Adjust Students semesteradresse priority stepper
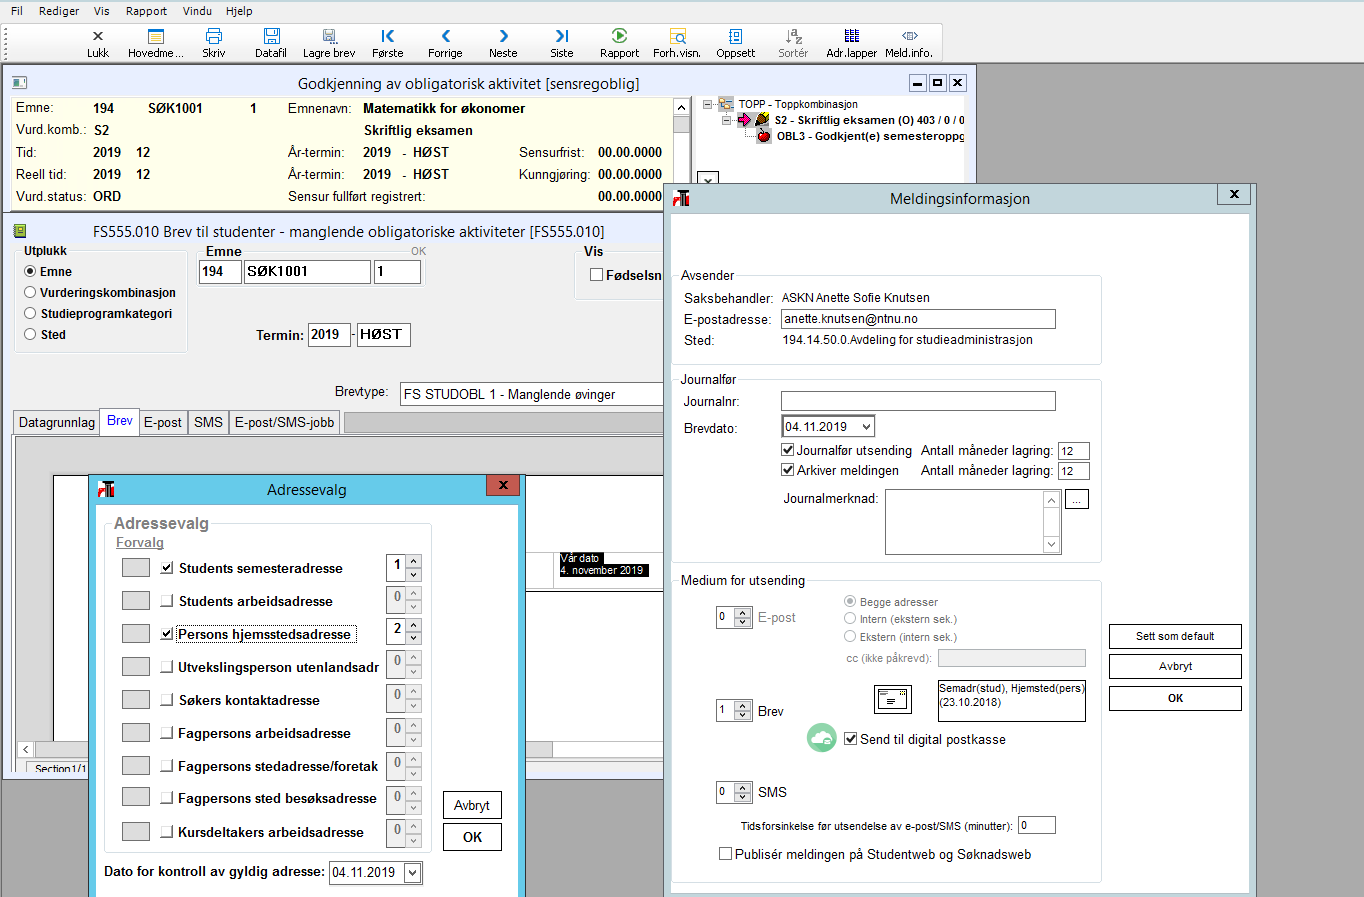This screenshot has width=1364, height=897. 414,568
